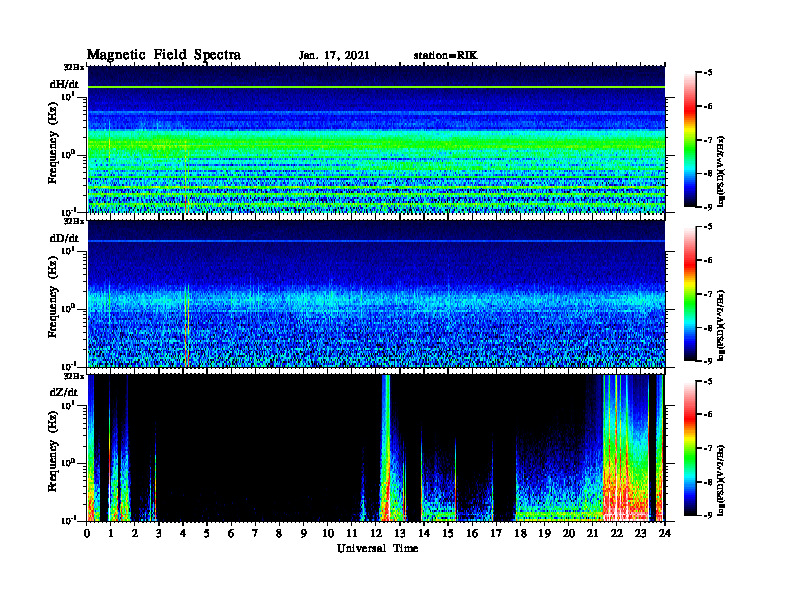Viewport: 792px width, 612px height.
Task: Click hour tick label "16" on the time axis
Action: pyautogui.click(x=472, y=533)
